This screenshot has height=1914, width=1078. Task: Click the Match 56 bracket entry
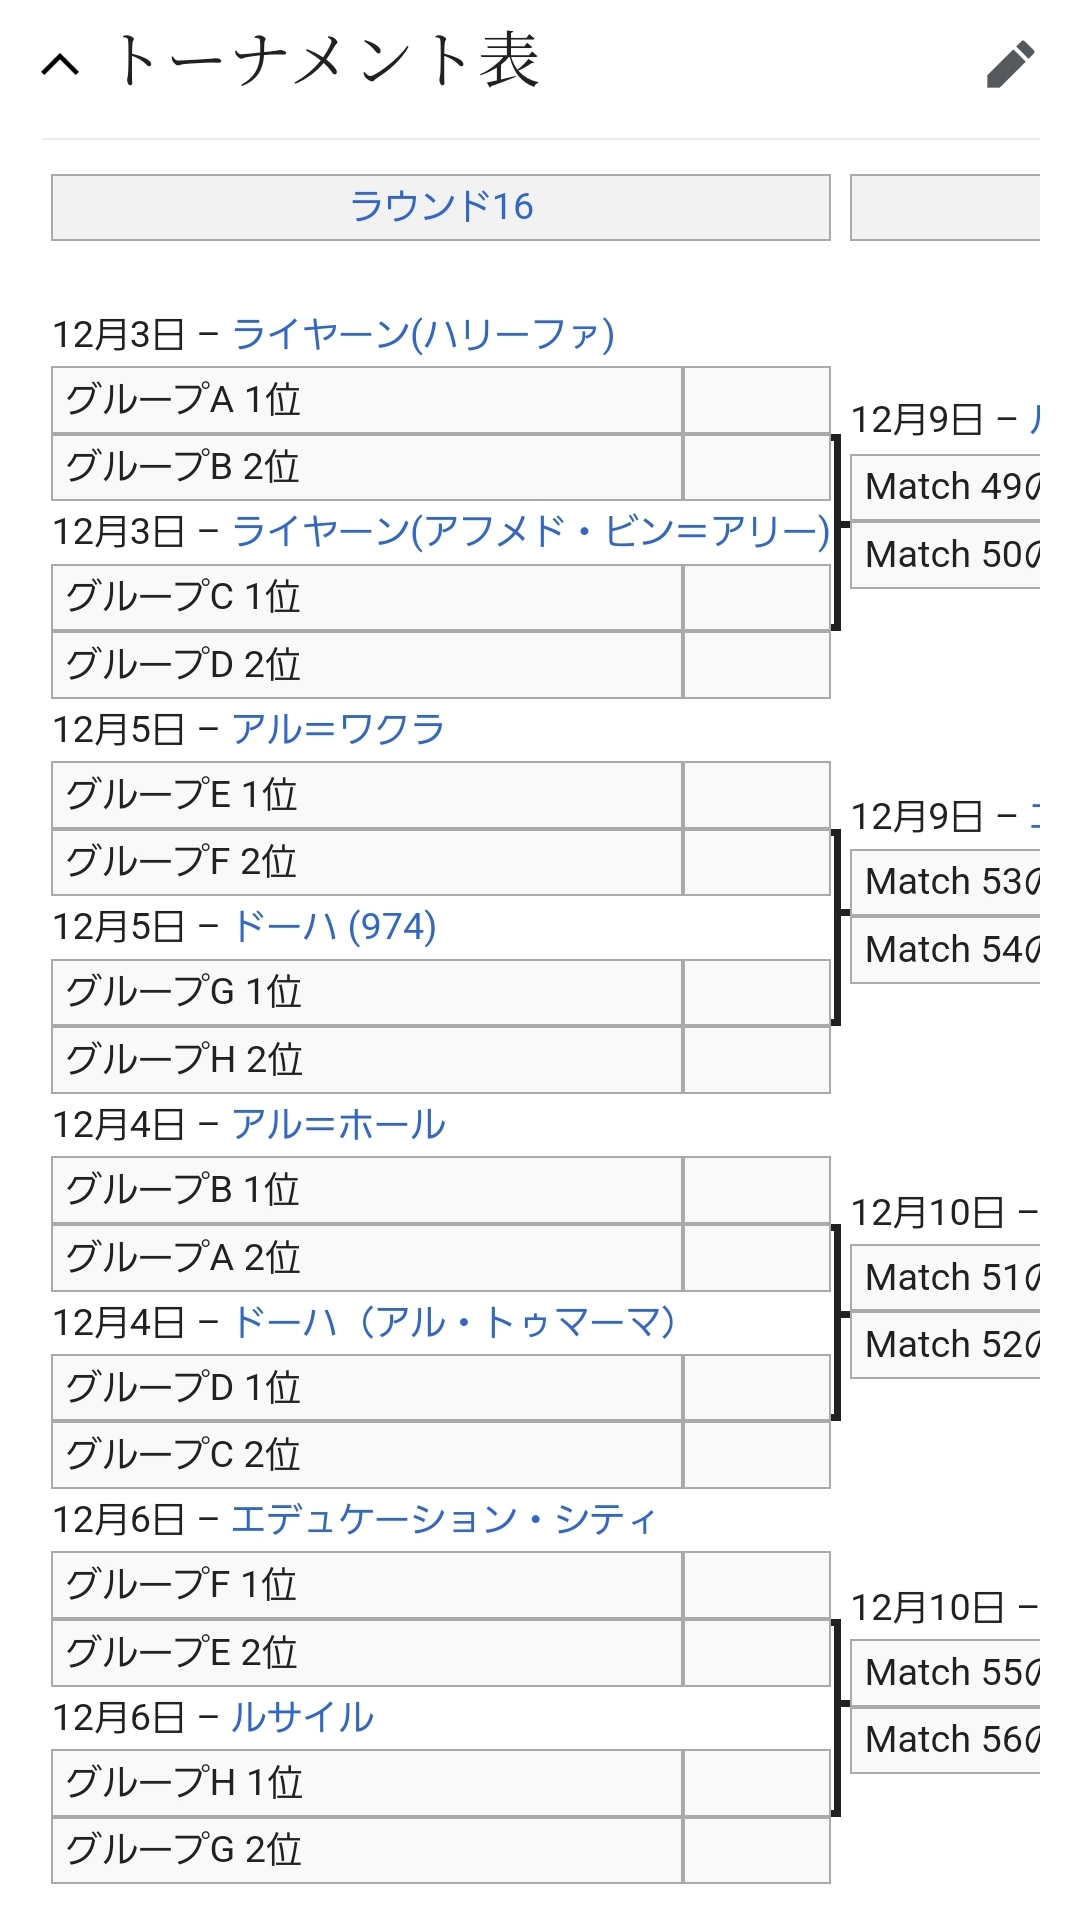point(946,1740)
